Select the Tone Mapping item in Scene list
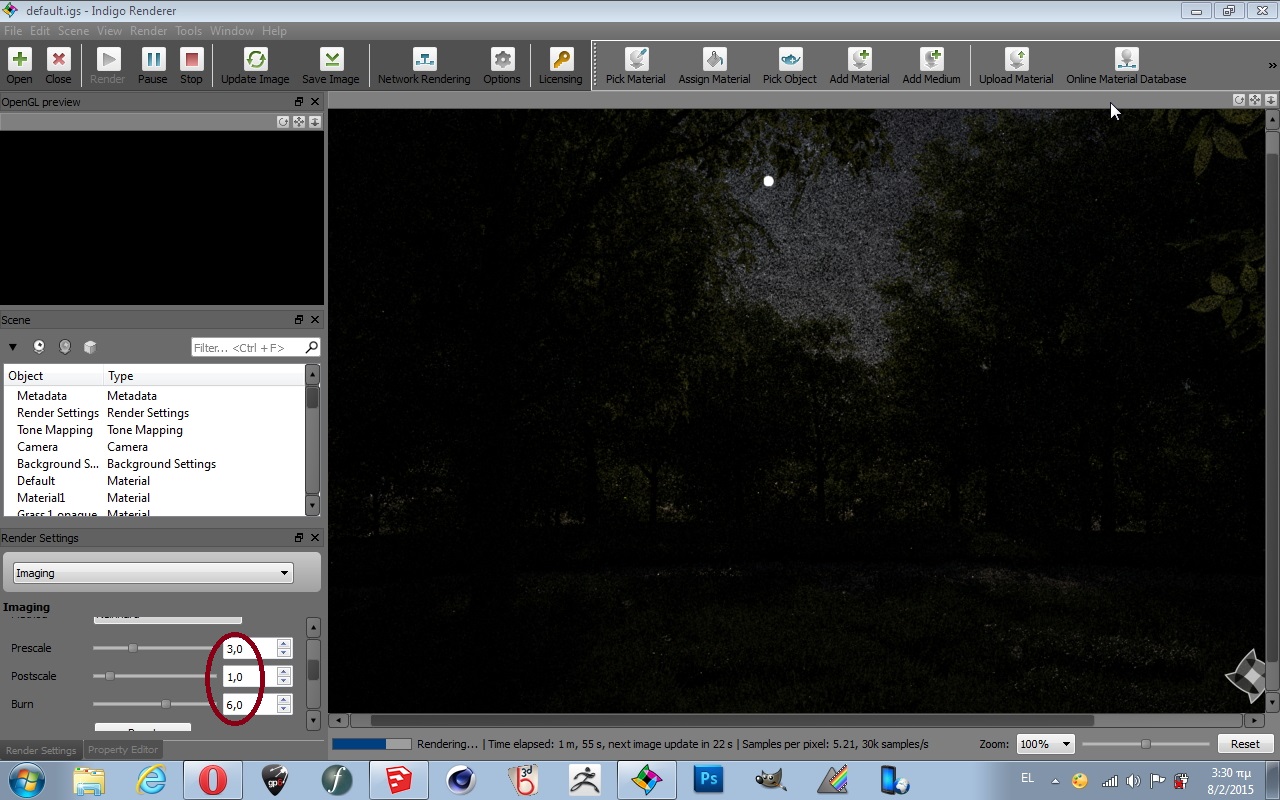This screenshot has height=800, width=1280. 55,430
